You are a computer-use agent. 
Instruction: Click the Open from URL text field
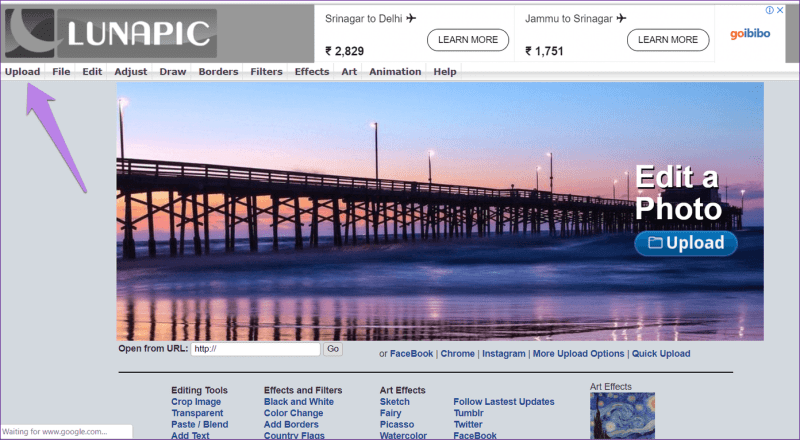click(256, 349)
